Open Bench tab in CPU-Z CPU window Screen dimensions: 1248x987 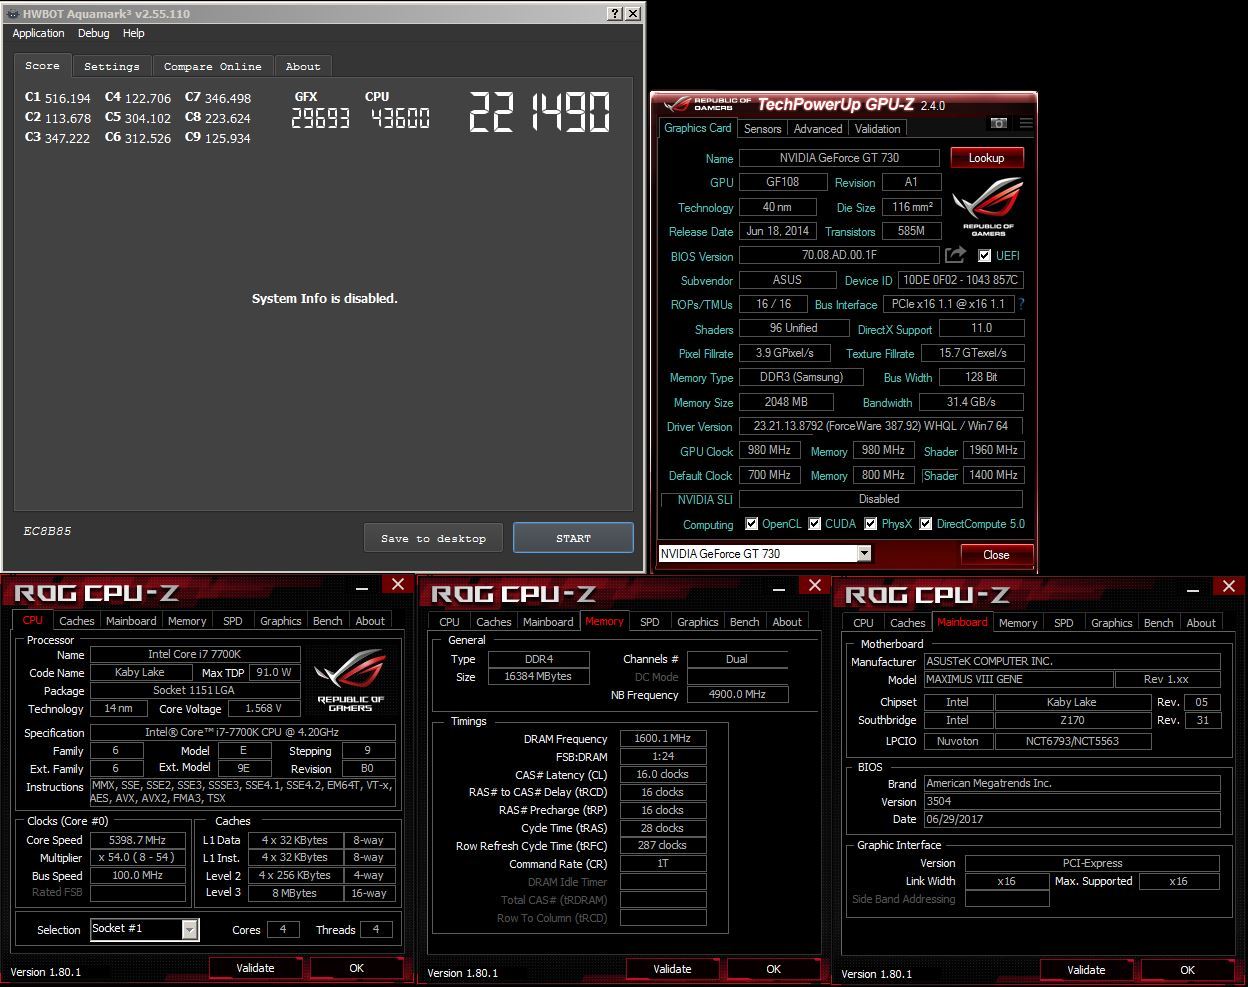[x=328, y=621]
